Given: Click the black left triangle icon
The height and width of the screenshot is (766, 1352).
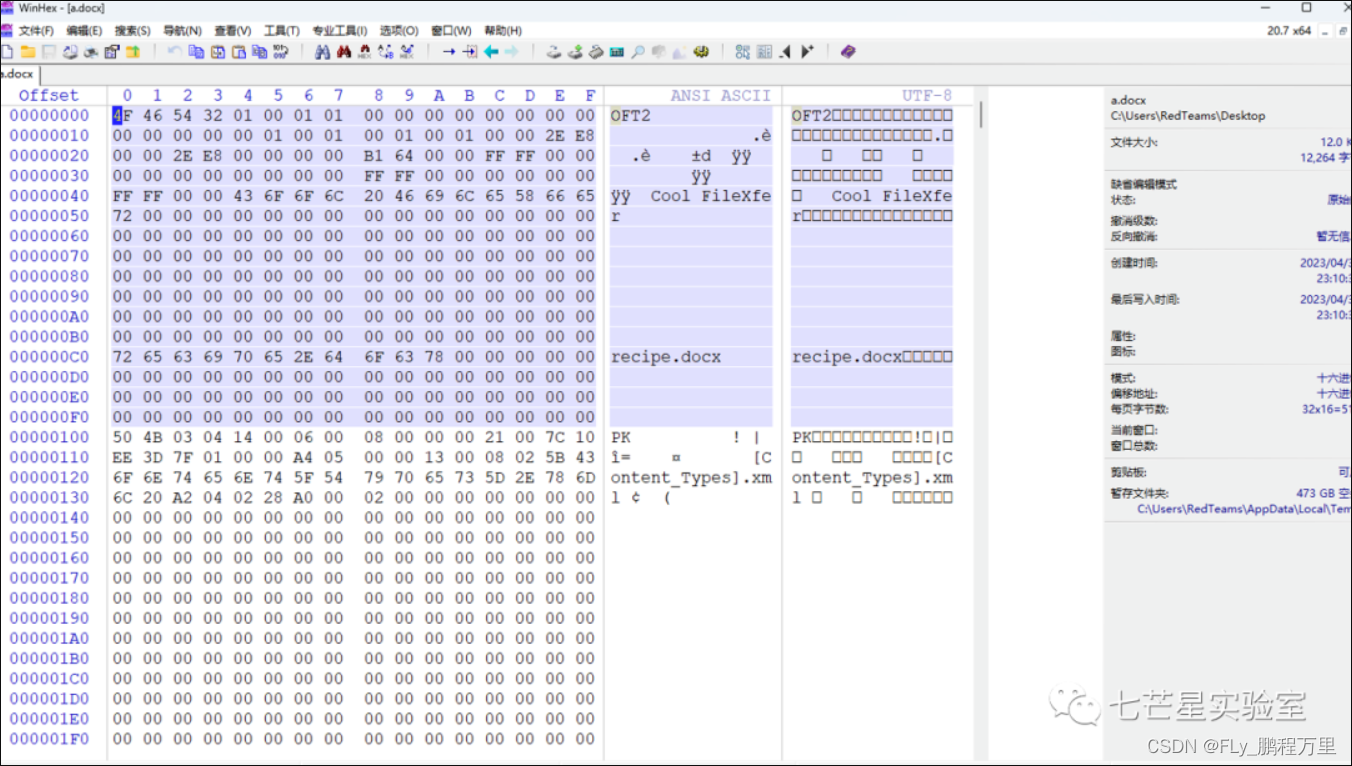Looking at the screenshot, I should coord(786,51).
